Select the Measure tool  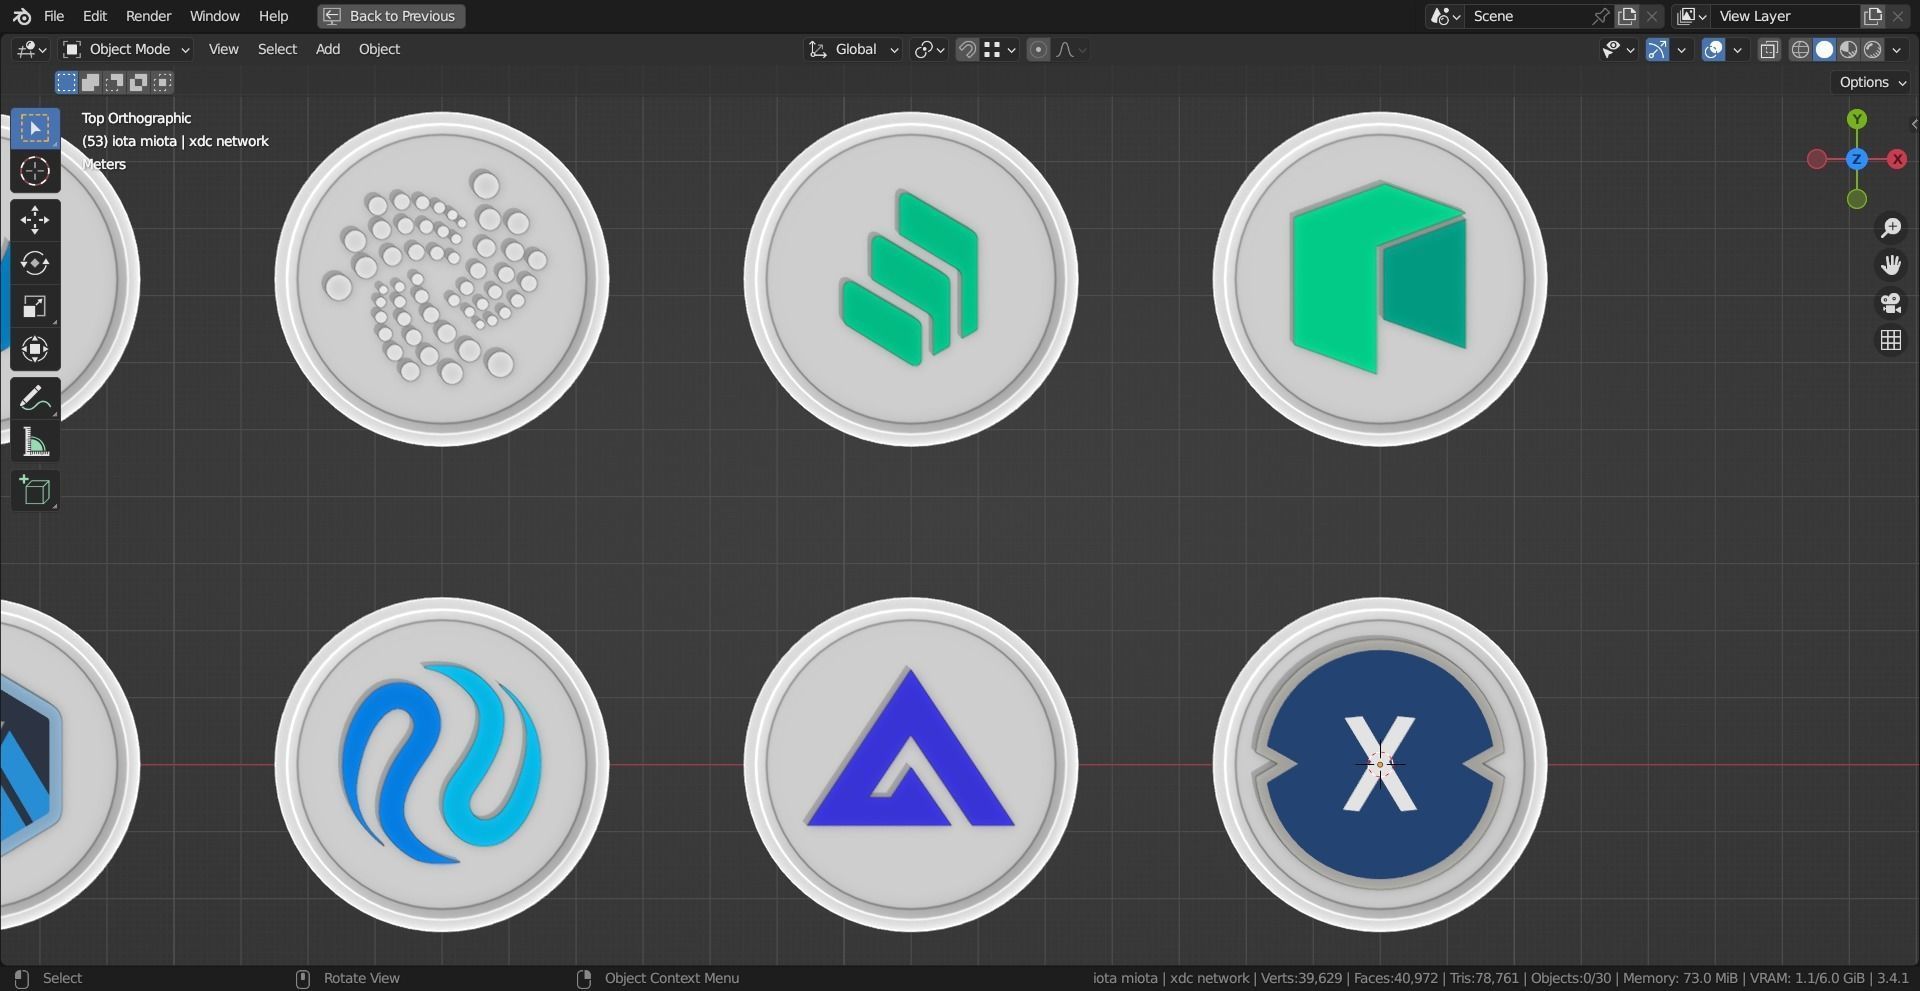35,442
